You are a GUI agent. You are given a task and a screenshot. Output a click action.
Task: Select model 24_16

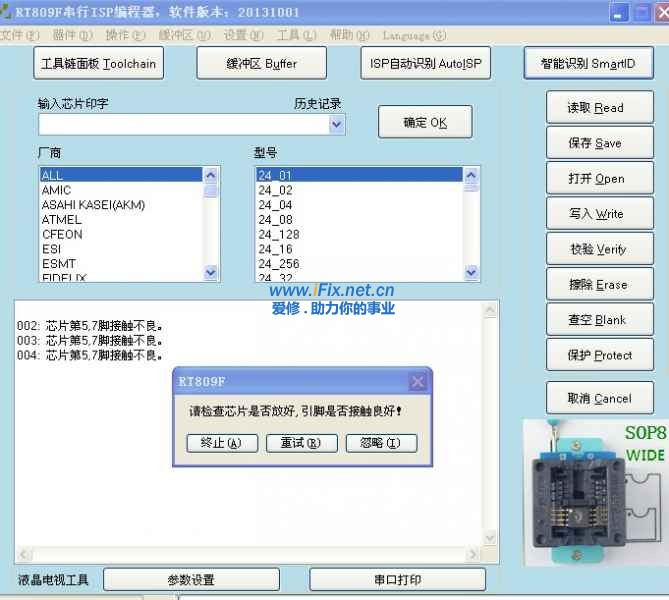pos(359,249)
